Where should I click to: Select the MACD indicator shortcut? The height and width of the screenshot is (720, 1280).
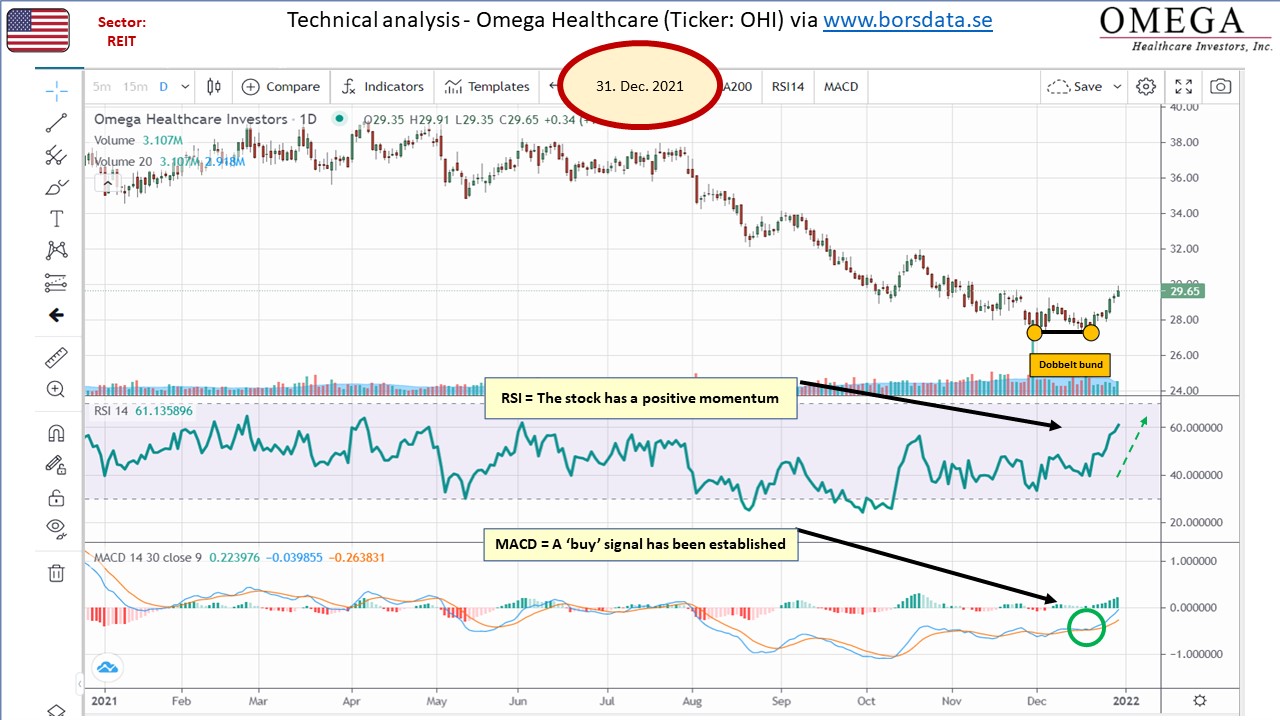point(841,87)
